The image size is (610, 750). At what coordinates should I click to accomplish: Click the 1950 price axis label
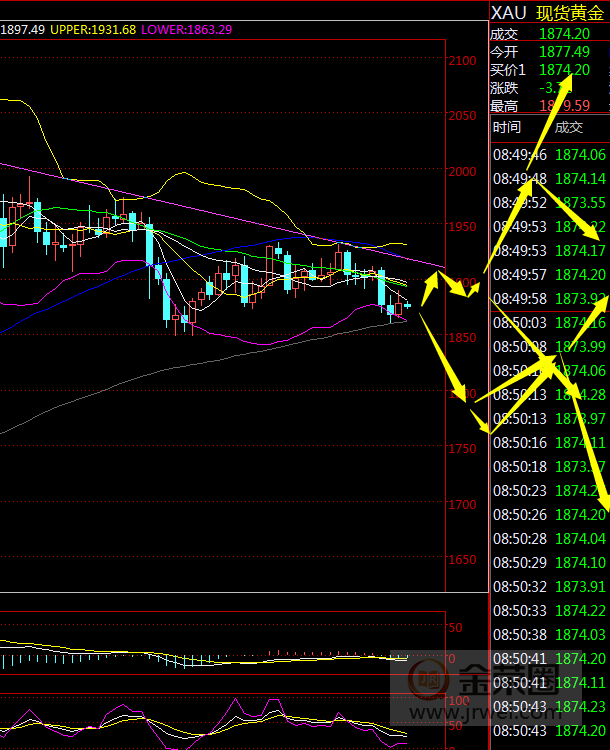(x=463, y=226)
